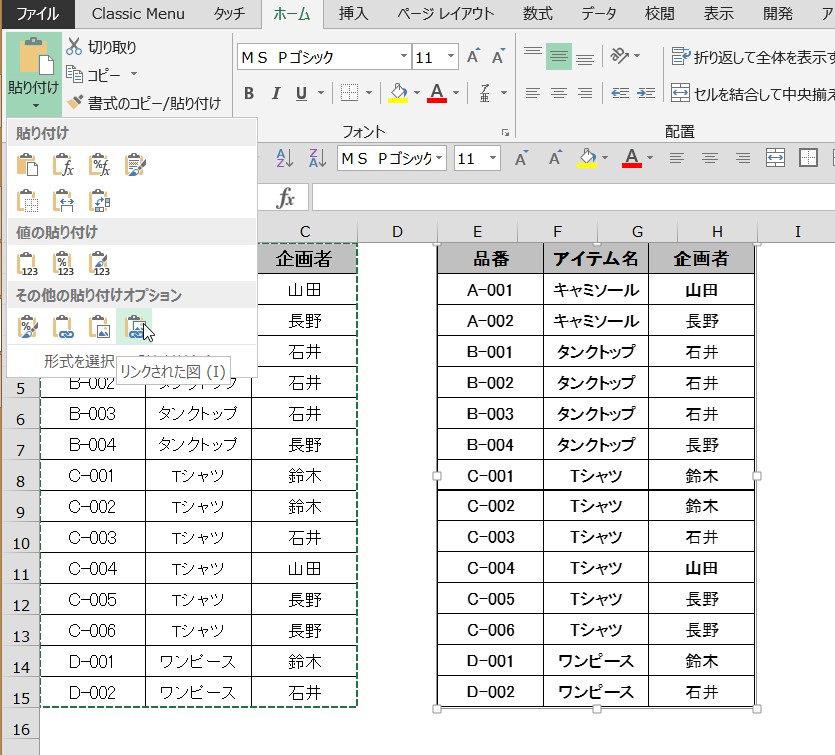Open the Classic Menu tab
The width and height of the screenshot is (835, 755).
coord(138,14)
